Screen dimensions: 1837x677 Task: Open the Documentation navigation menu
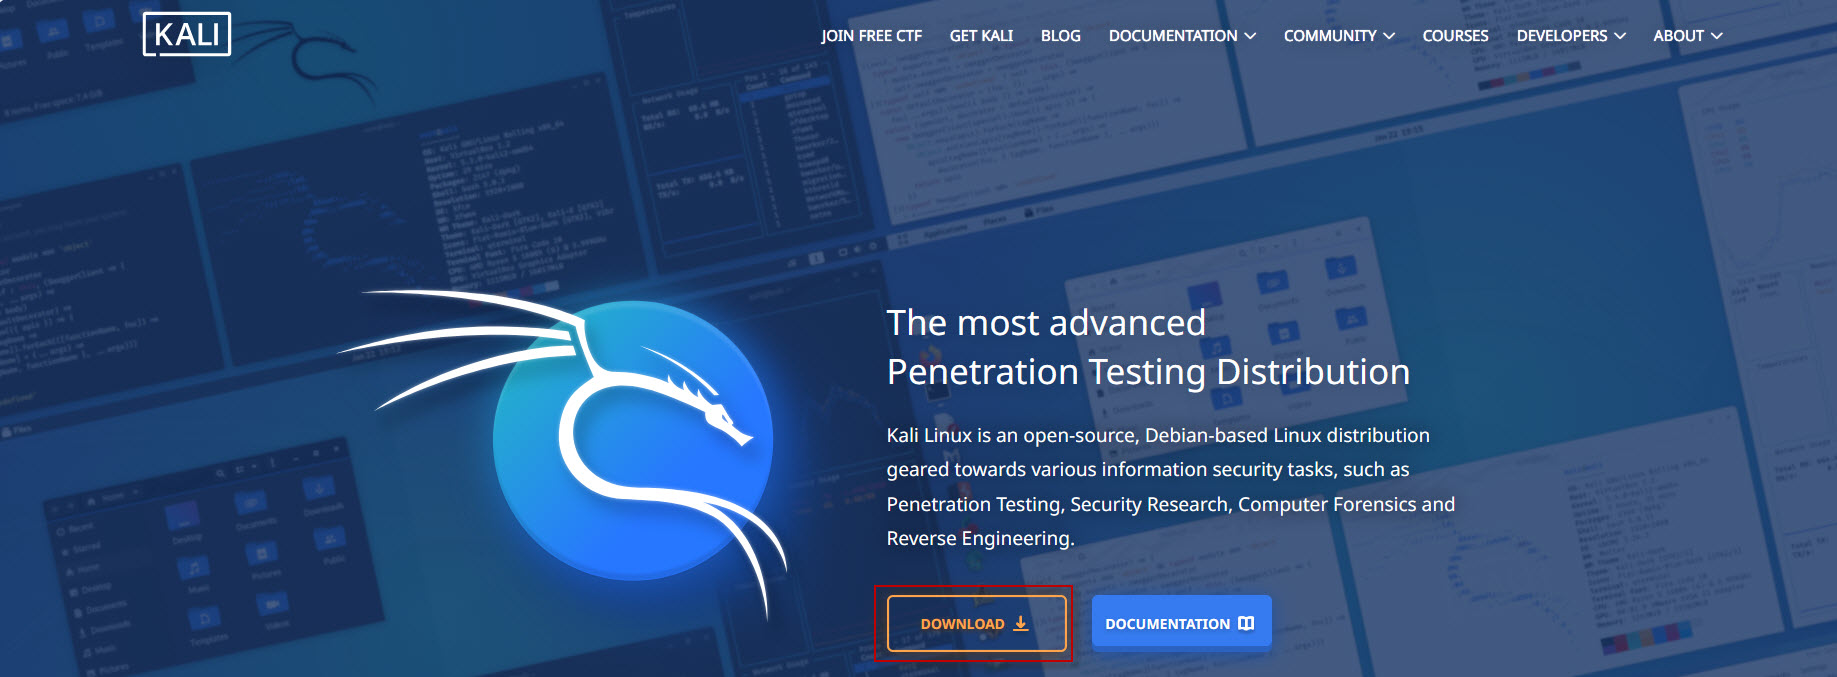(1182, 36)
